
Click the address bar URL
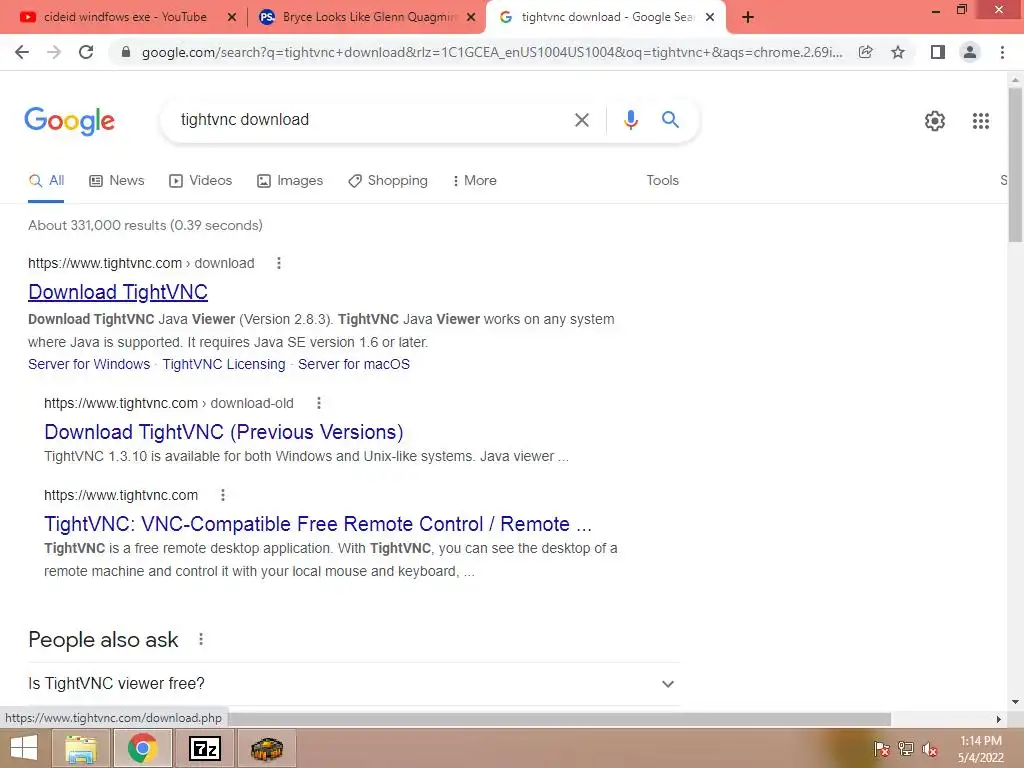(492, 52)
